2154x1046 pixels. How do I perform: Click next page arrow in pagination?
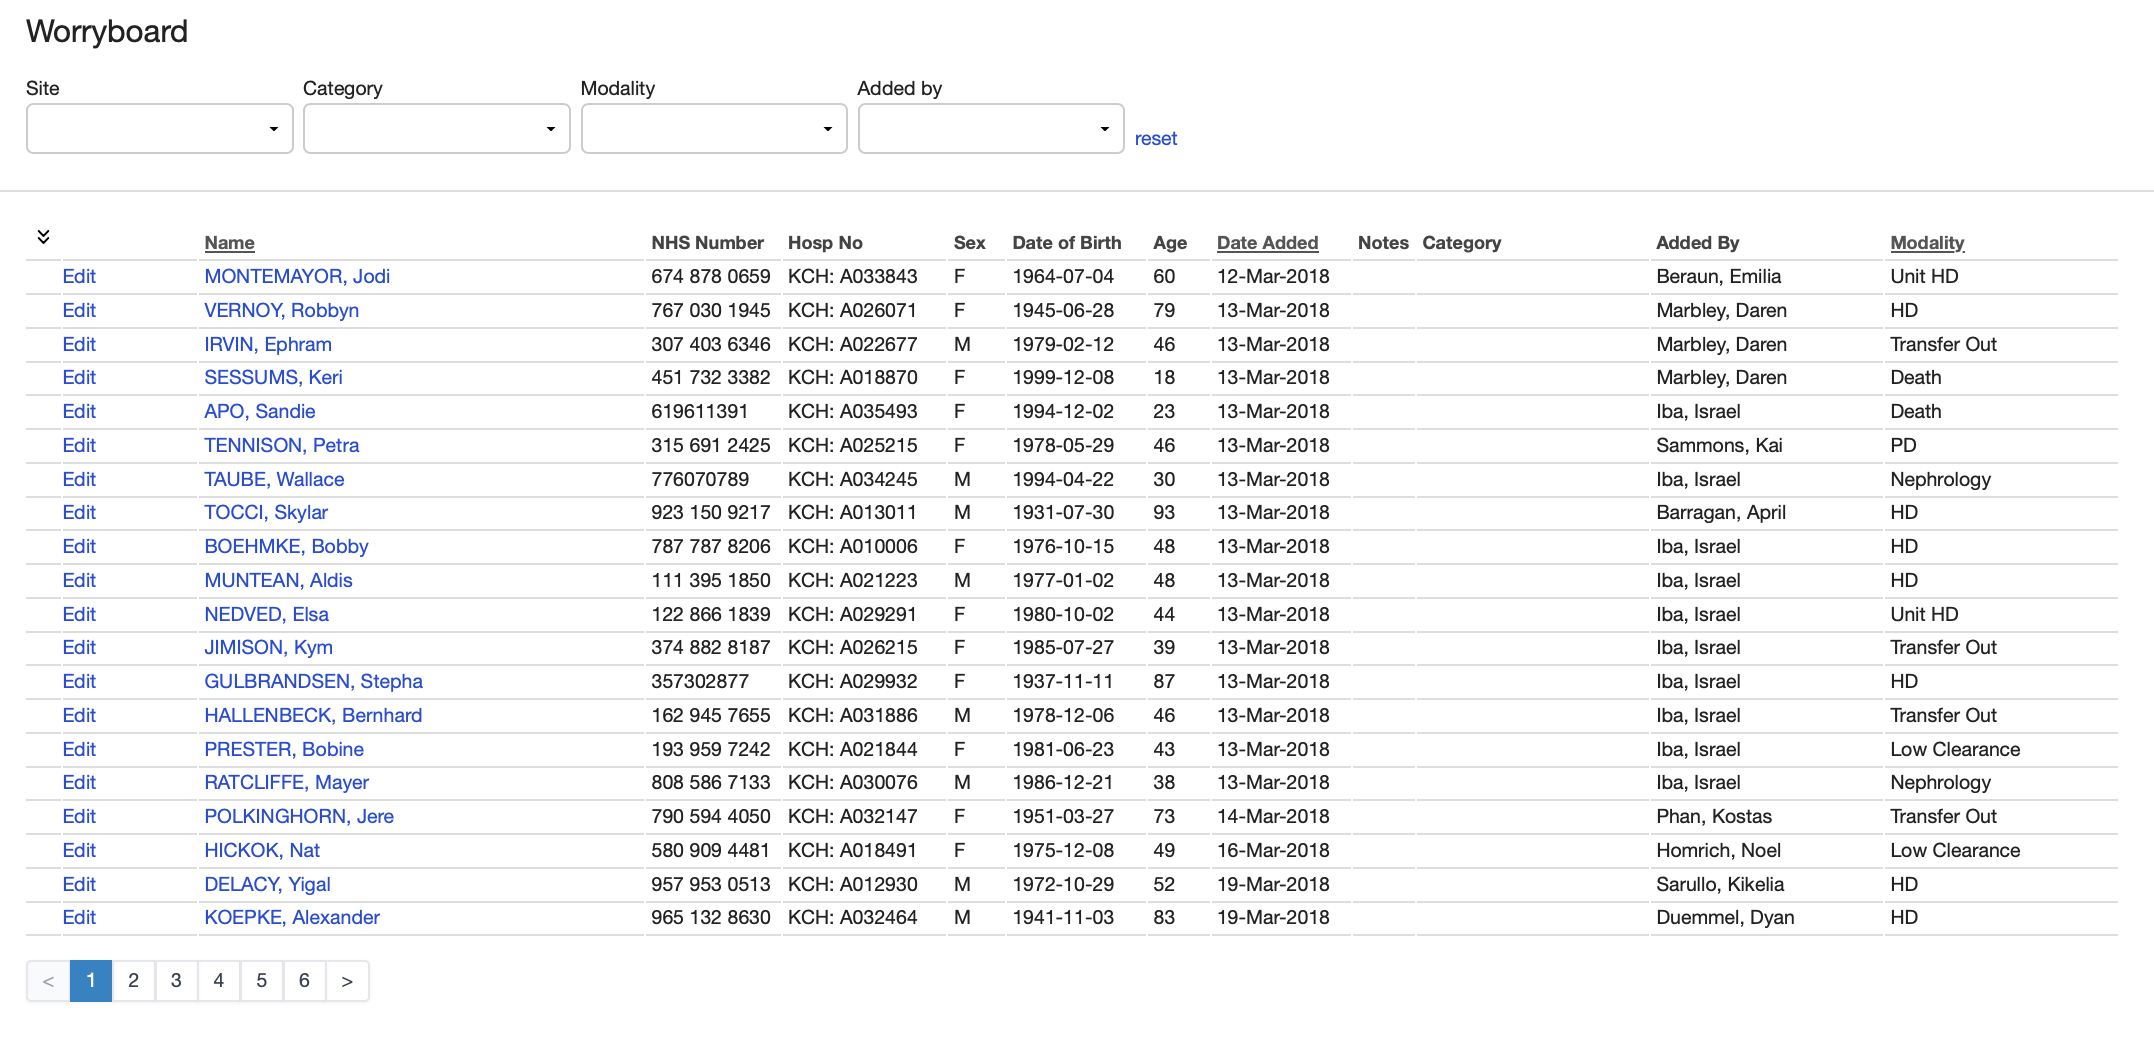coord(347,981)
